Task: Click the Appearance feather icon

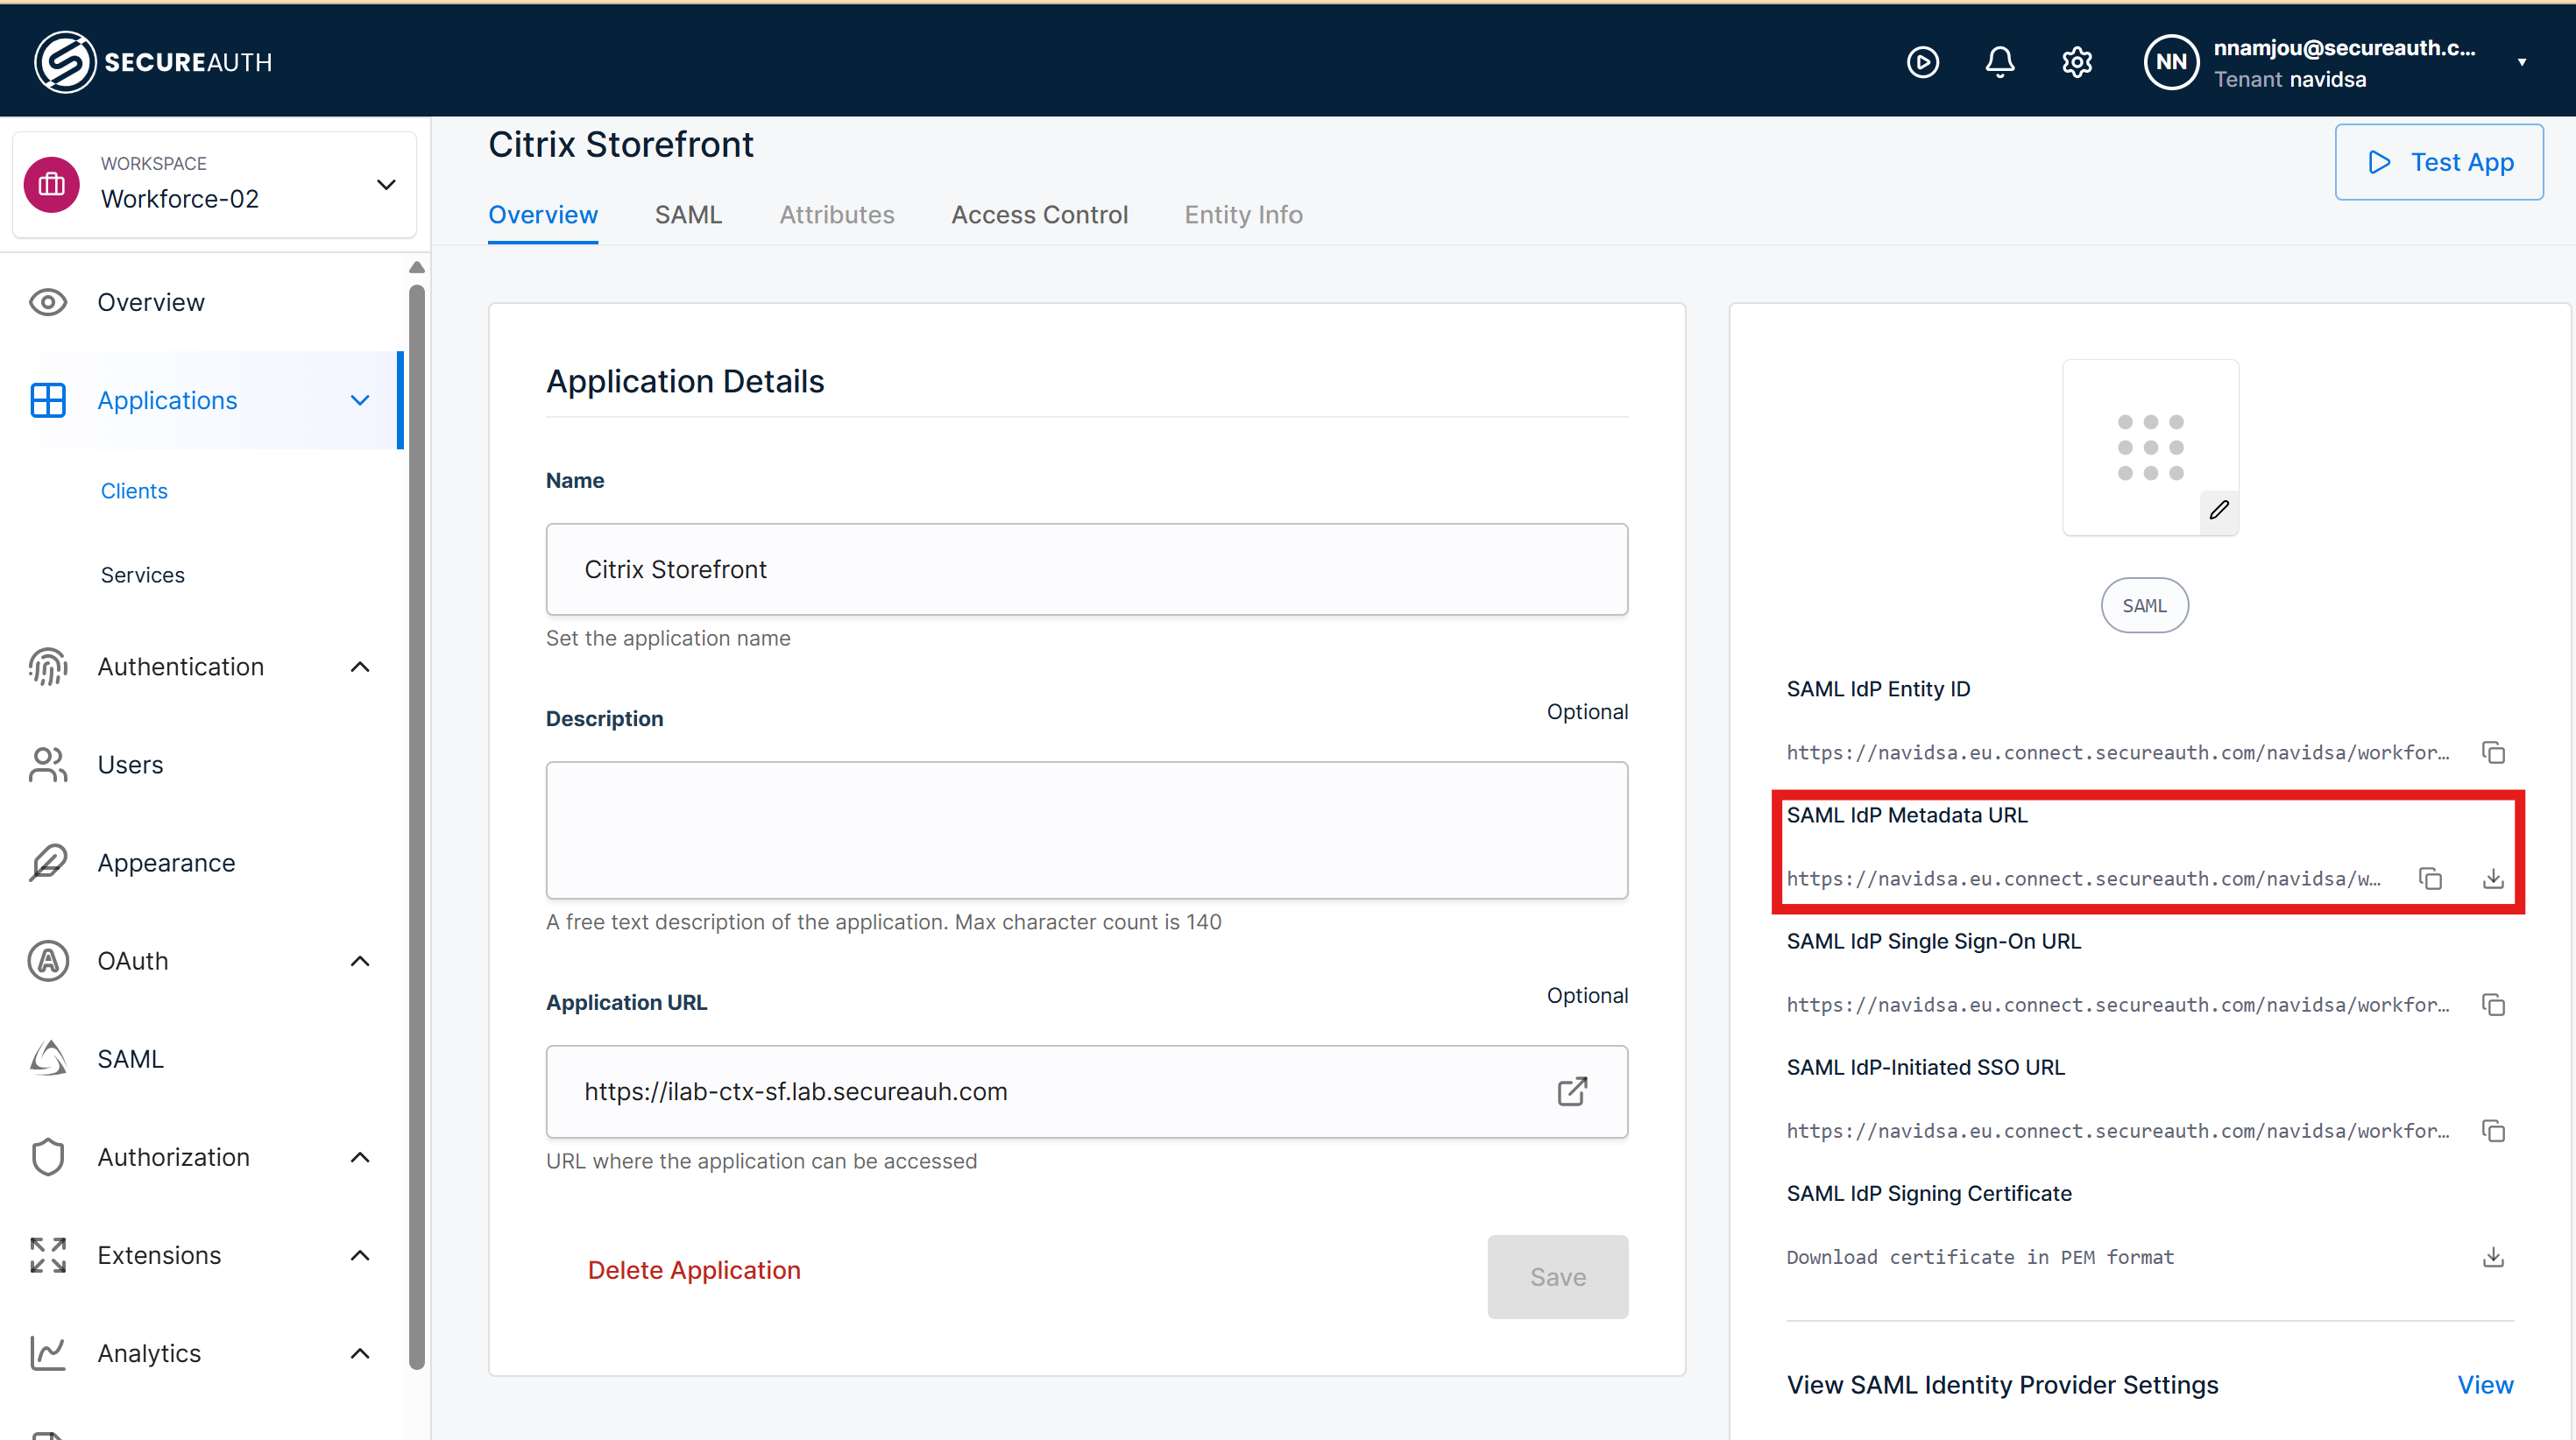Action: (x=48, y=863)
